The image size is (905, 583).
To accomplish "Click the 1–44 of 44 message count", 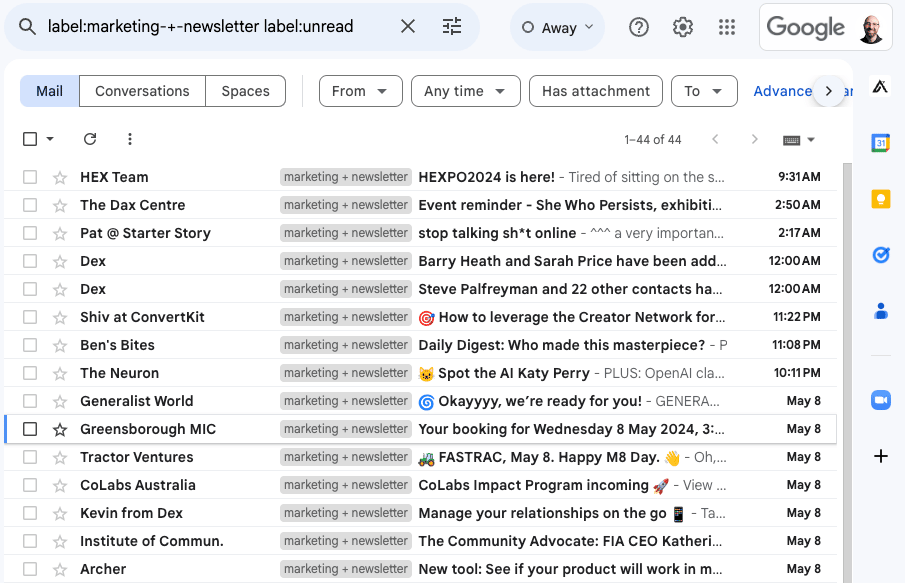I will (x=653, y=140).
